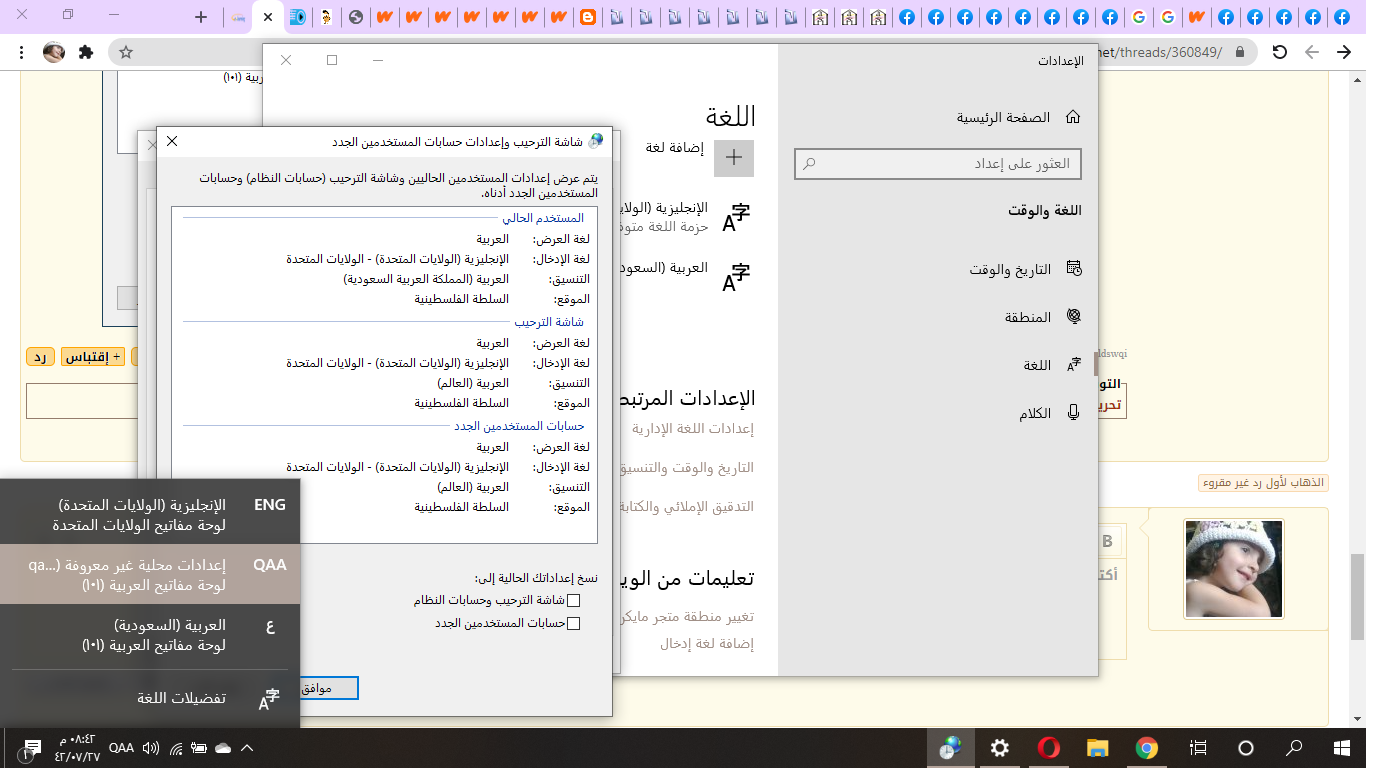Select العربية (السعودية) language entry in Settings

tap(686, 276)
